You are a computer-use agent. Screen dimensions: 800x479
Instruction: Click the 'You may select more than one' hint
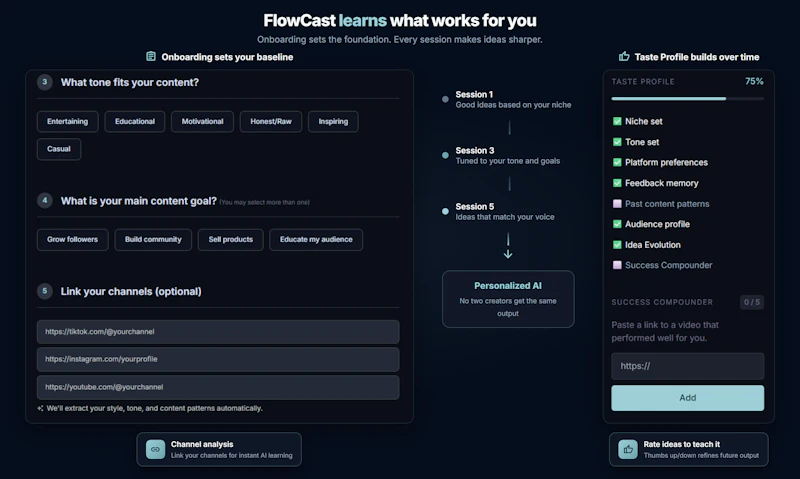coord(264,203)
